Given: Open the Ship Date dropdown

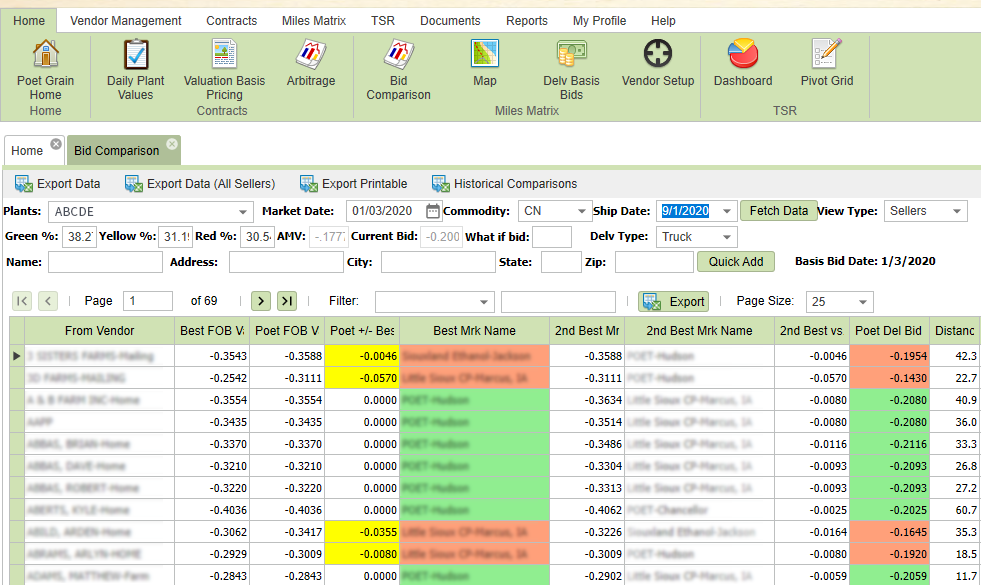Looking at the screenshot, I should (726, 211).
